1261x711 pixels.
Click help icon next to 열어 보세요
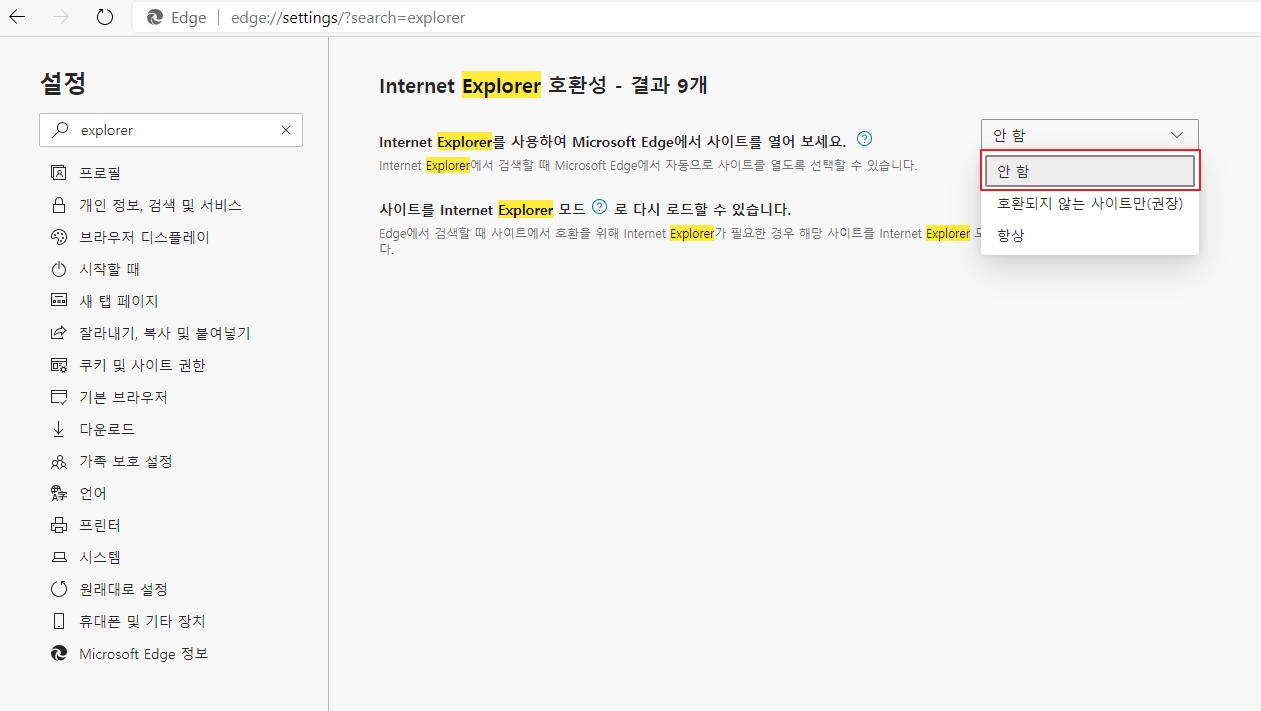click(x=865, y=139)
